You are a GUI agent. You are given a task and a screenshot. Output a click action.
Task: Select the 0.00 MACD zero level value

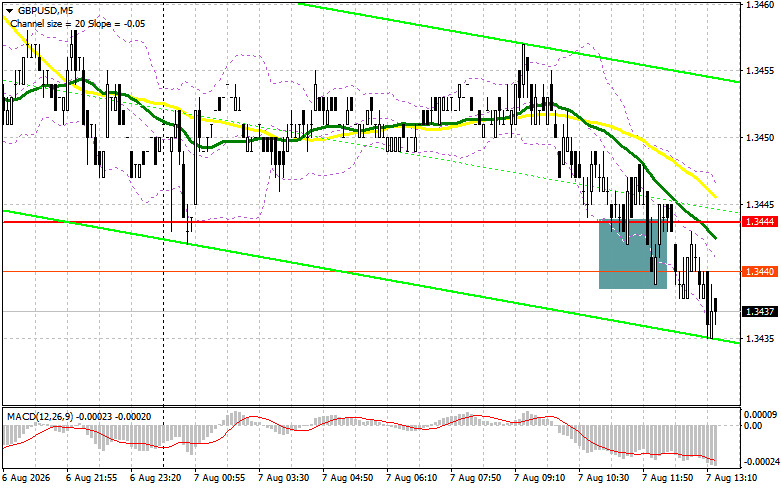click(753, 426)
